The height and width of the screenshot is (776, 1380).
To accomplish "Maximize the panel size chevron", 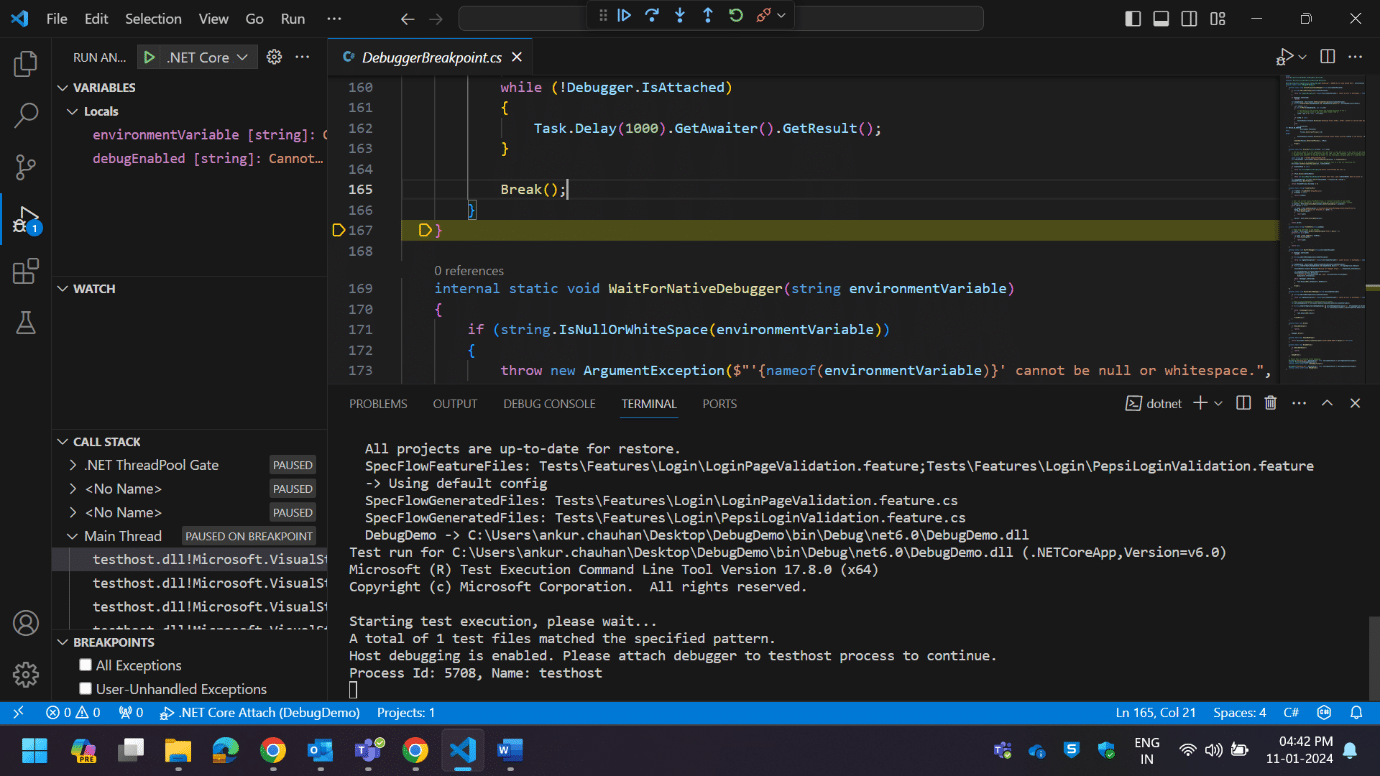I will click(1327, 403).
